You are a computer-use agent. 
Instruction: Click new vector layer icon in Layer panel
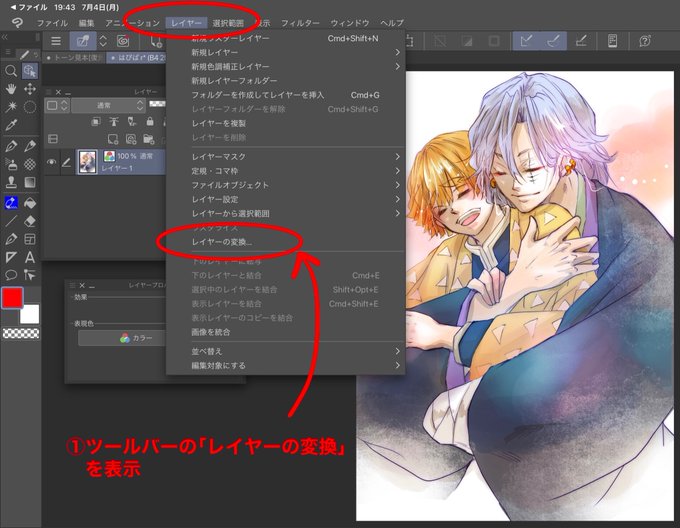pyautogui.click(x=131, y=139)
